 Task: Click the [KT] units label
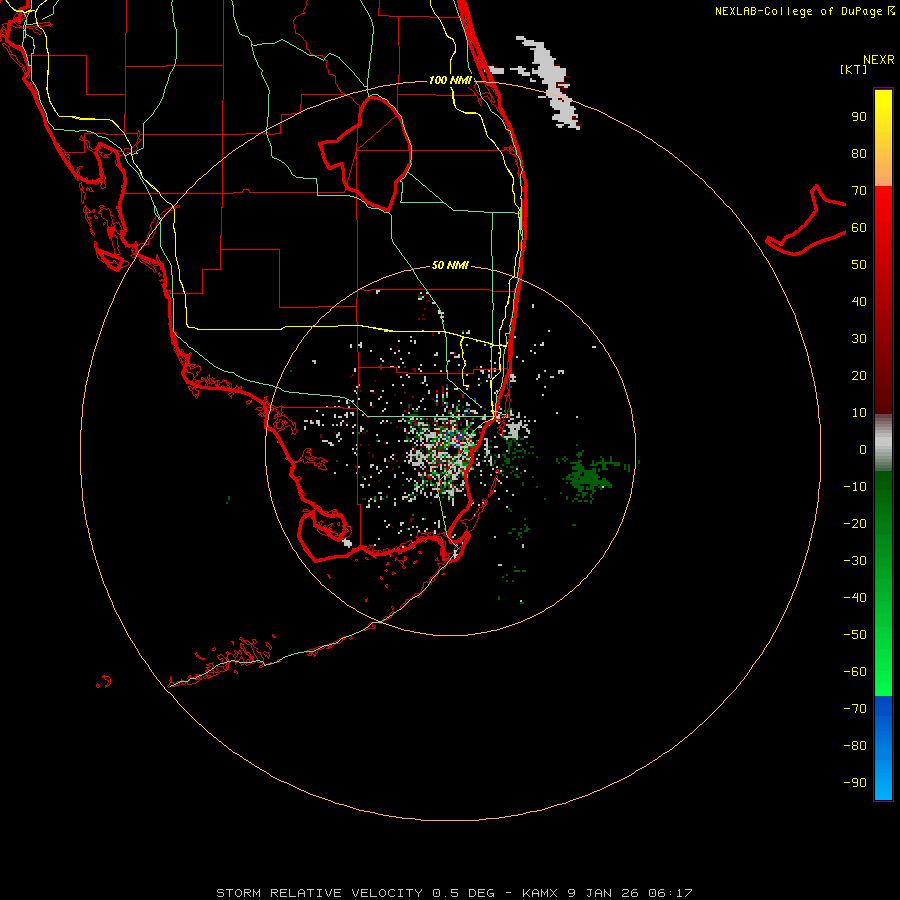pos(853,69)
